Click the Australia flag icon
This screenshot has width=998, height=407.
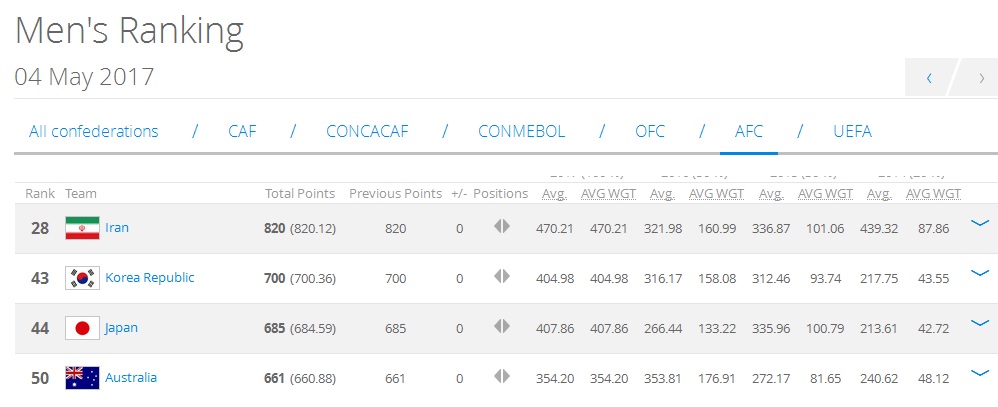82,378
